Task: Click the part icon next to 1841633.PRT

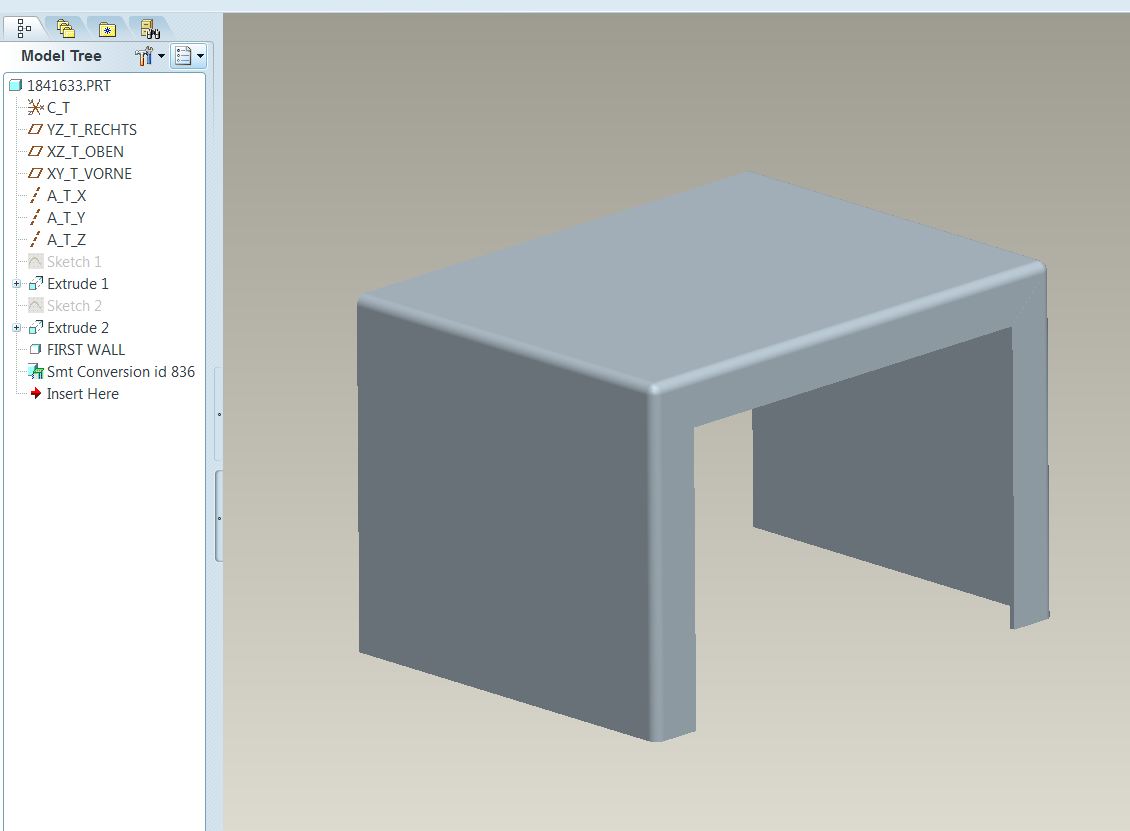Action: click(x=16, y=85)
